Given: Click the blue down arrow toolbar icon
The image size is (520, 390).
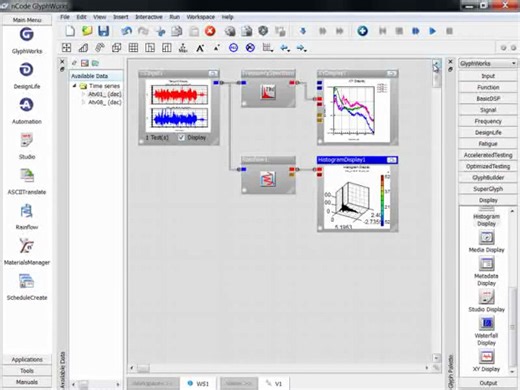Looking at the screenshot, I should tap(303, 31).
